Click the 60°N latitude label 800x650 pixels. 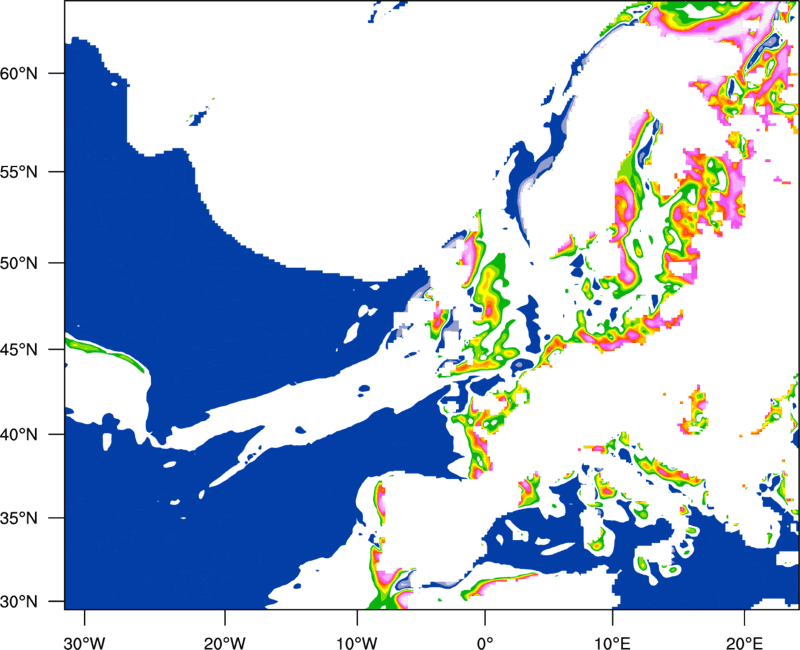(x=18, y=74)
